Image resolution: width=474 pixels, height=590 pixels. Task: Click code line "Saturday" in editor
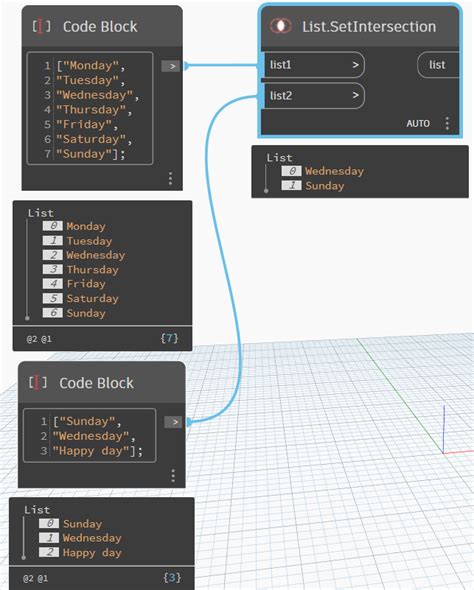pos(94,139)
